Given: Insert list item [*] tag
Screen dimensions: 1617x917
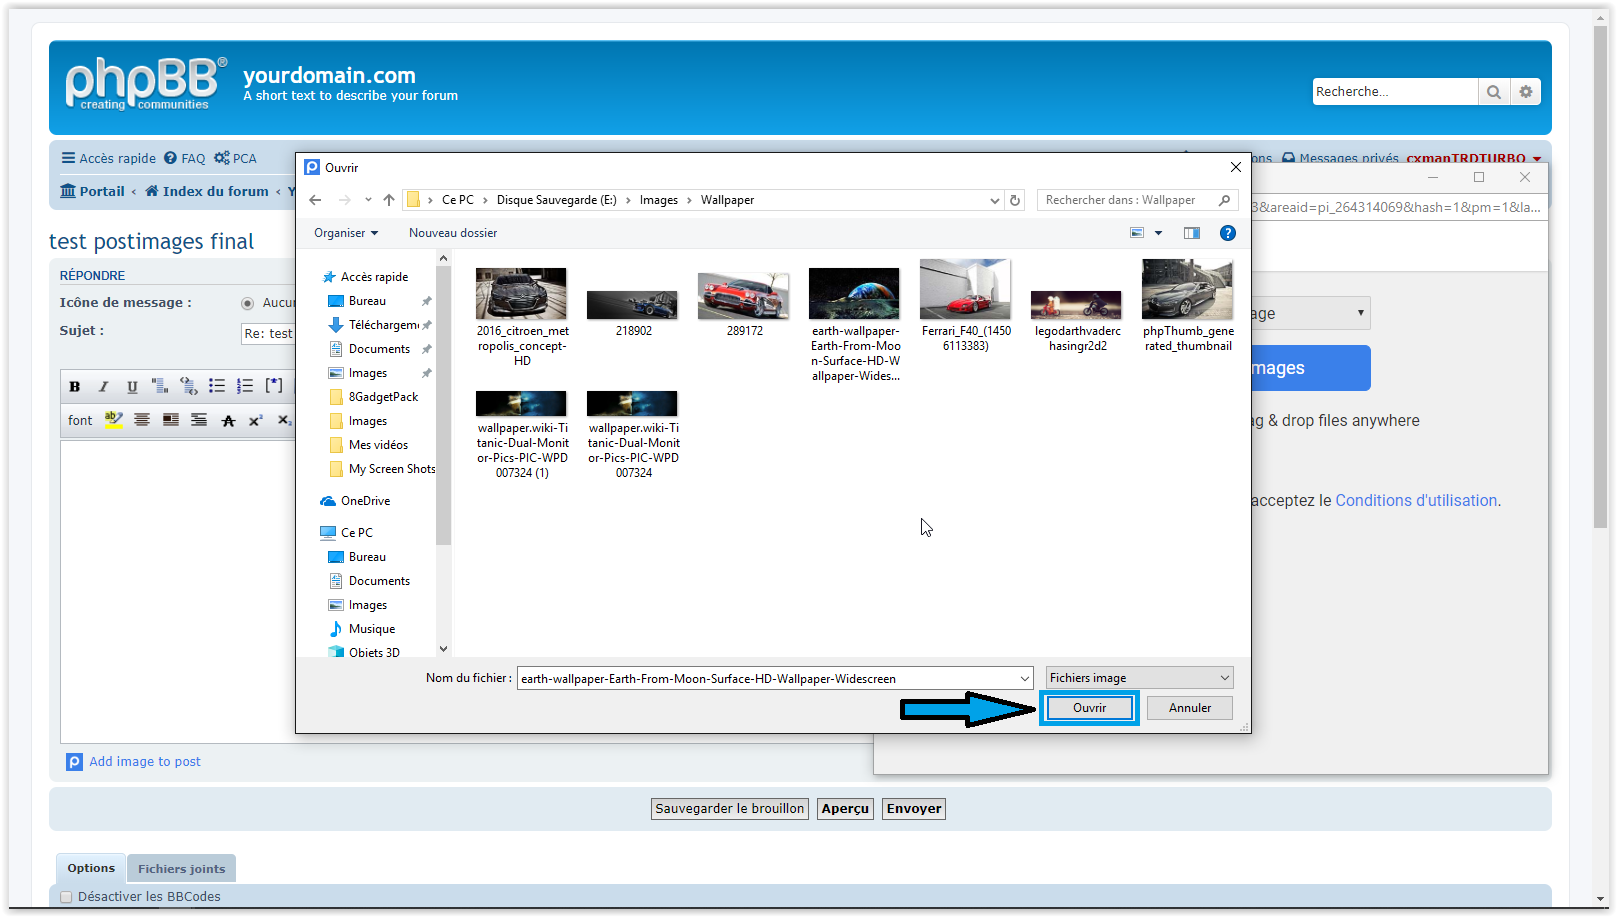Looking at the screenshot, I should tap(274, 386).
